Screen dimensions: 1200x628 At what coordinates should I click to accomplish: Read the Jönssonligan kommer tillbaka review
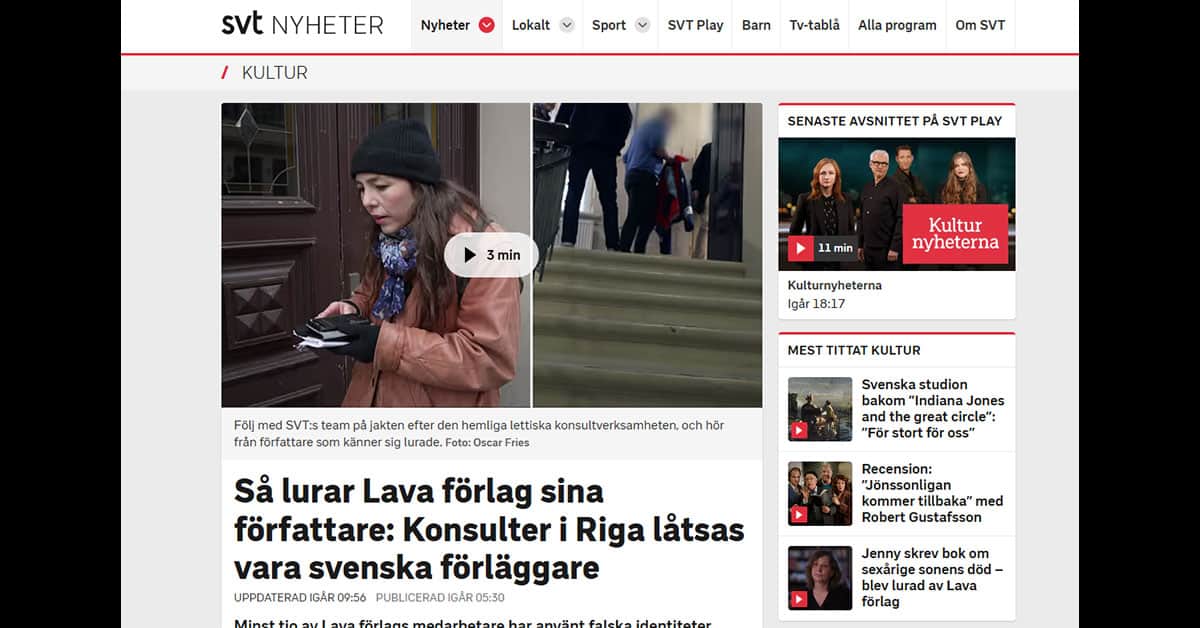point(932,493)
